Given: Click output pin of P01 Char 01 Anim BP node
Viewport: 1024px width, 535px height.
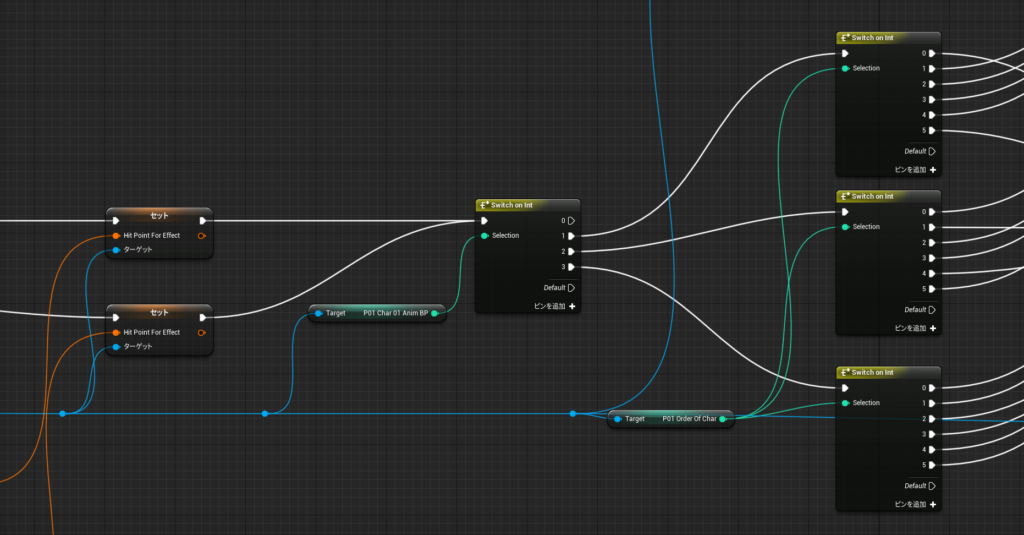Looking at the screenshot, I should pyautogui.click(x=435, y=314).
